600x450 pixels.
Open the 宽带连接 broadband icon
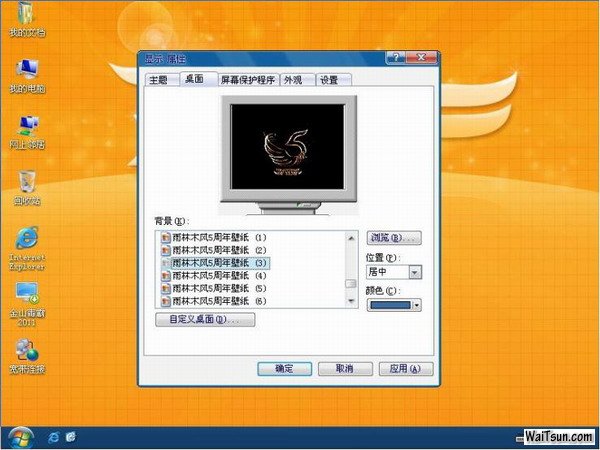26,352
